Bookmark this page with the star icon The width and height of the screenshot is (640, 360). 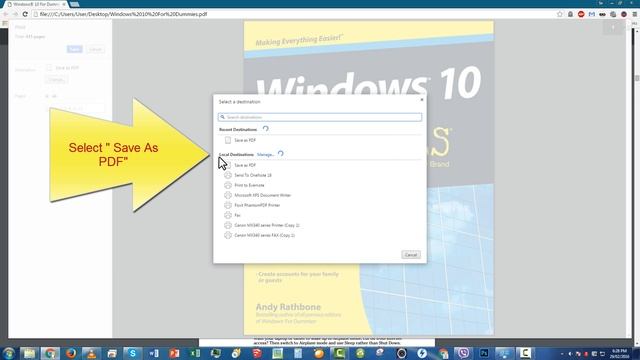(560, 14)
